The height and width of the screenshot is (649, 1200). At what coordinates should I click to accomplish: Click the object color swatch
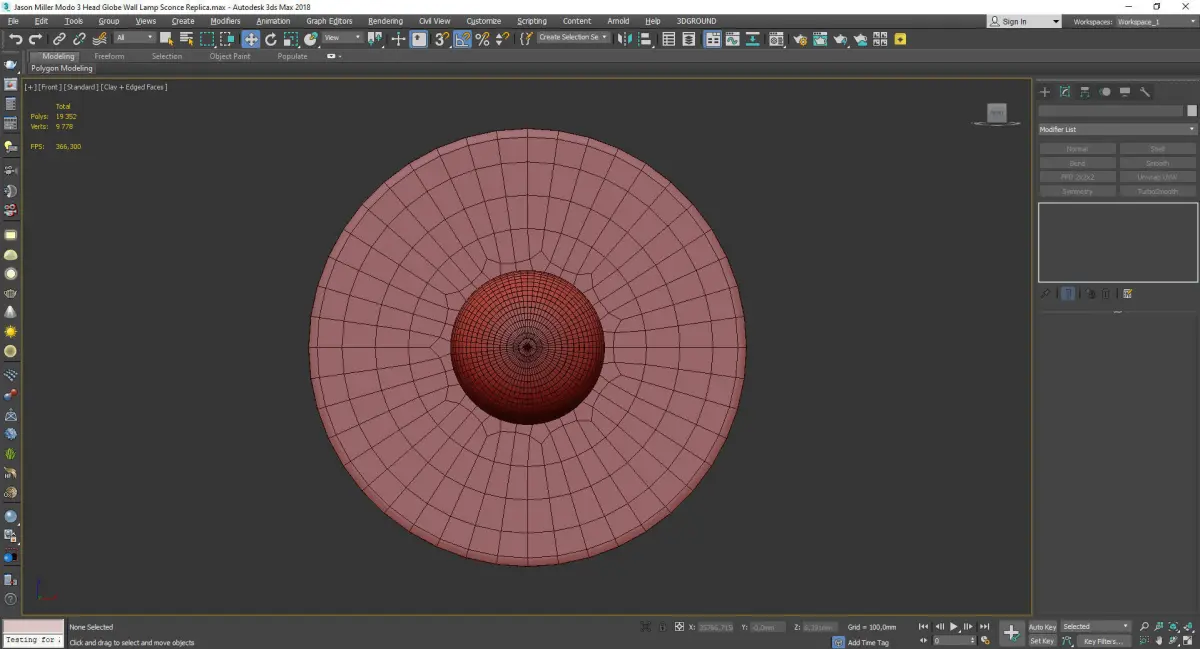point(1192,111)
